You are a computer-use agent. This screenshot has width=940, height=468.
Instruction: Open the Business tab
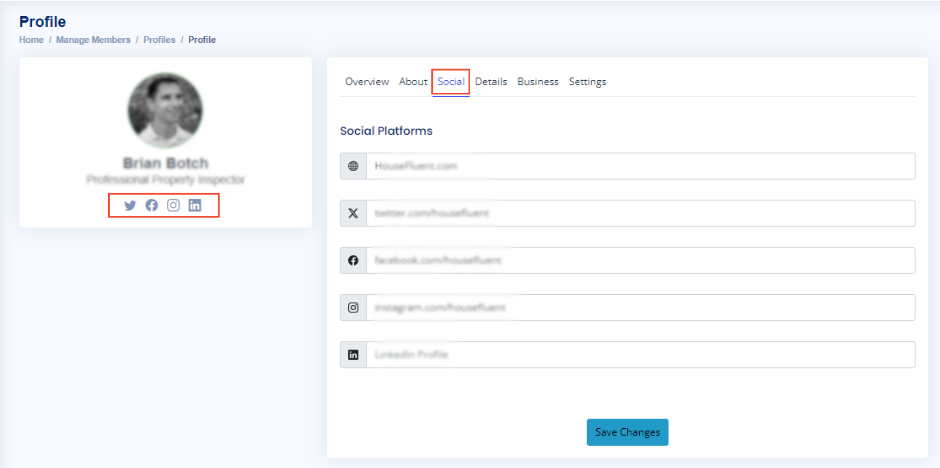click(x=538, y=82)
